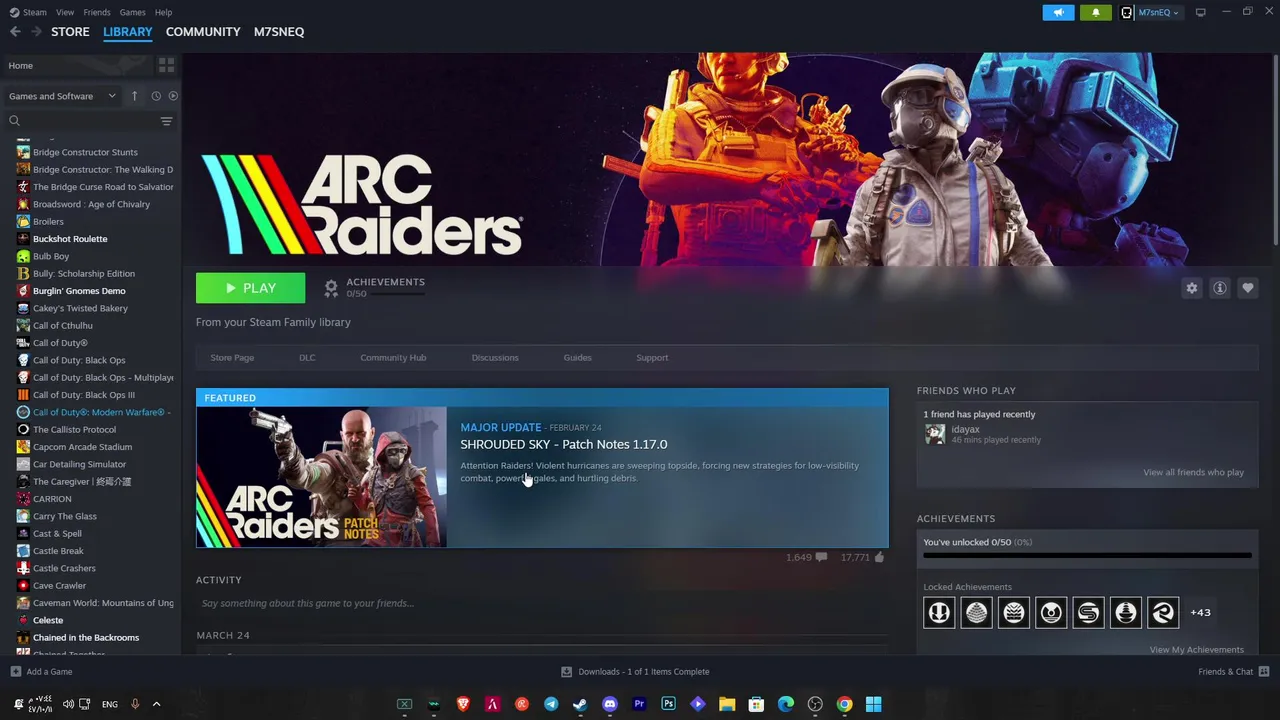Open friend idayax profile entry
Screen dimensions: 1280x720
(982, 434)
